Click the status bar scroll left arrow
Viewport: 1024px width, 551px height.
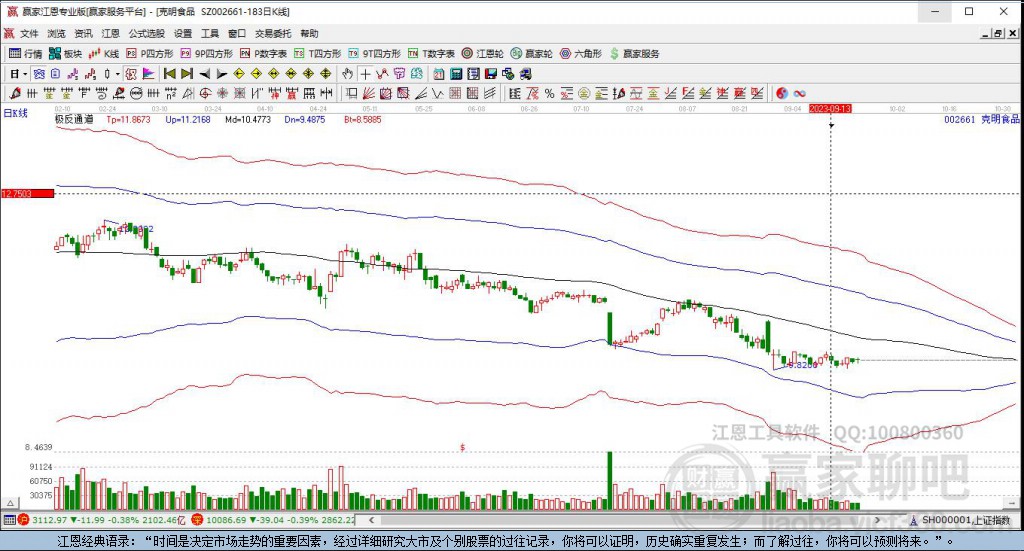[371, 520]
